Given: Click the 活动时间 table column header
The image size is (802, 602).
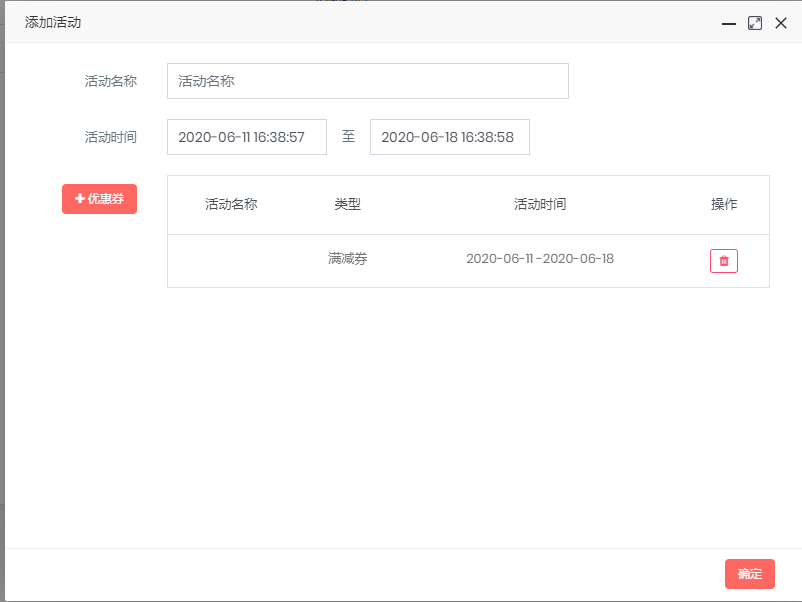Looking at the screenshot, I should coord(540,204).
